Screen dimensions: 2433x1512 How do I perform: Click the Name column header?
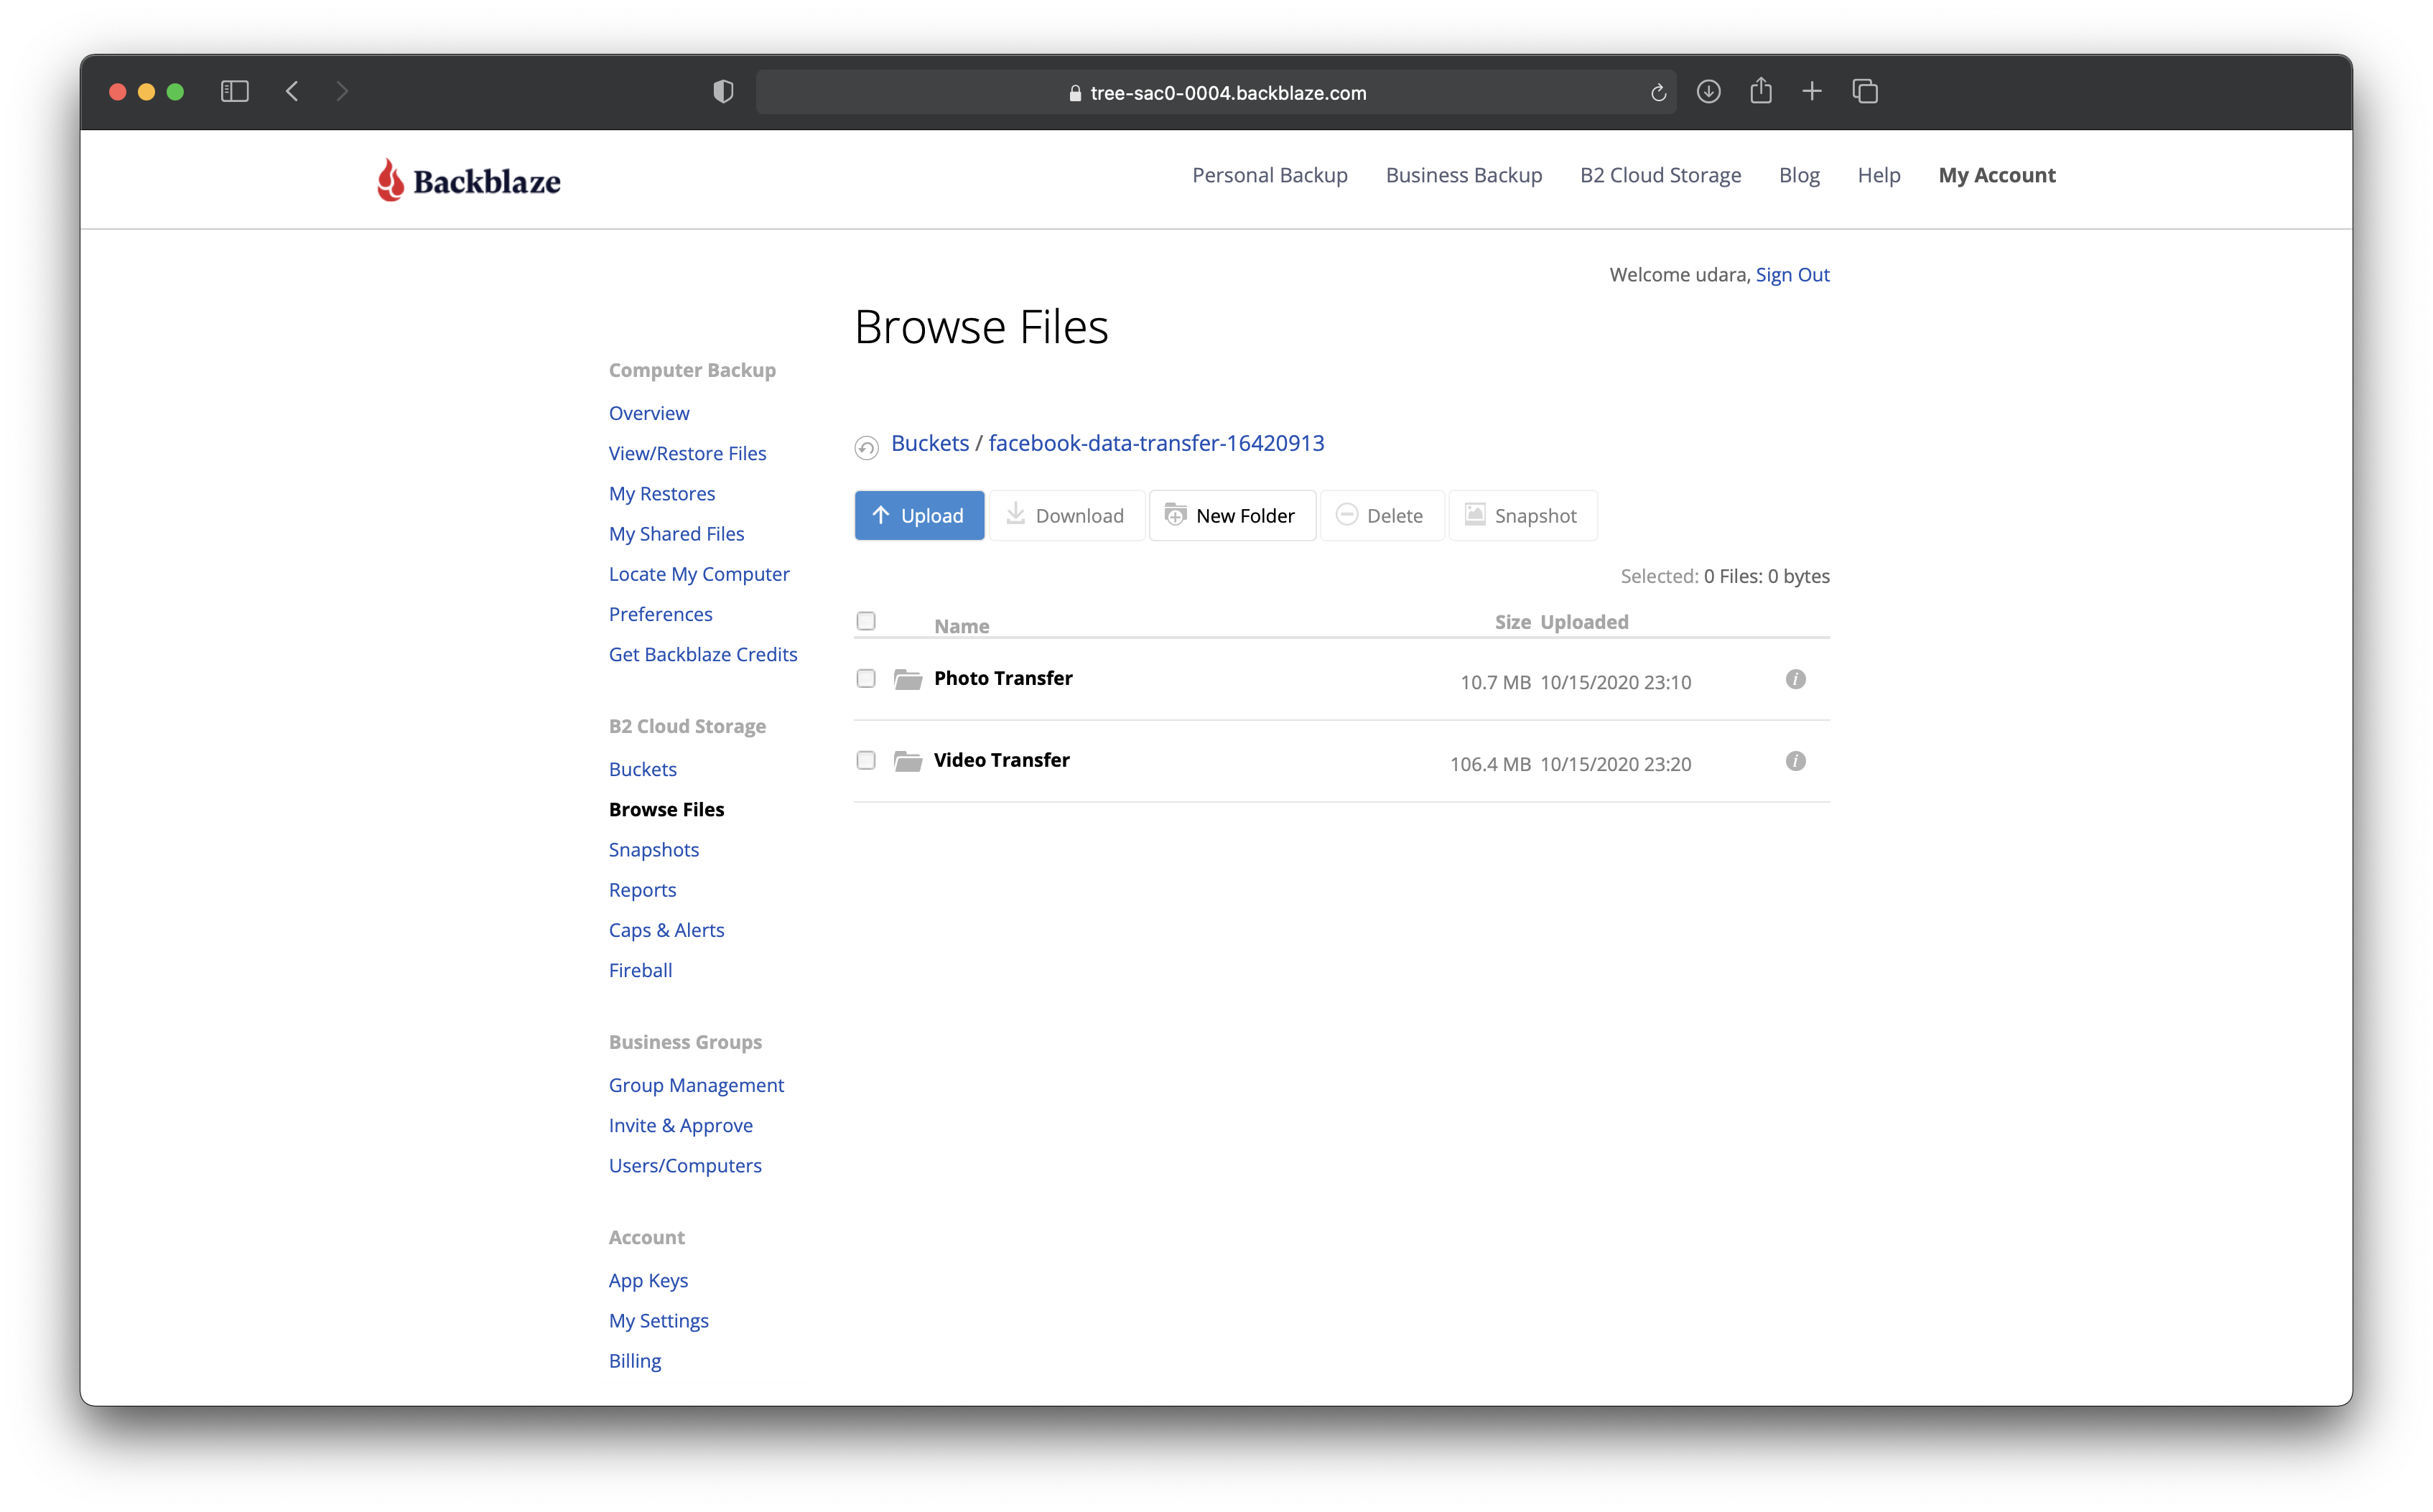point(961,626)
